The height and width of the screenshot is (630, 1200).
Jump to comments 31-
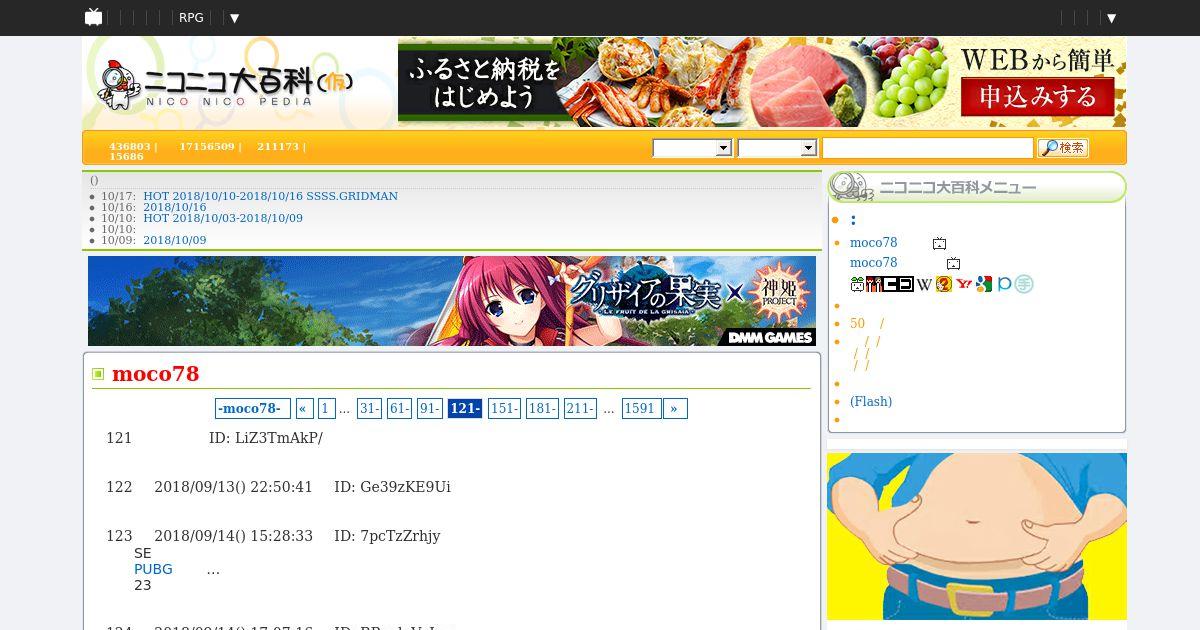[x=369, y=408]
